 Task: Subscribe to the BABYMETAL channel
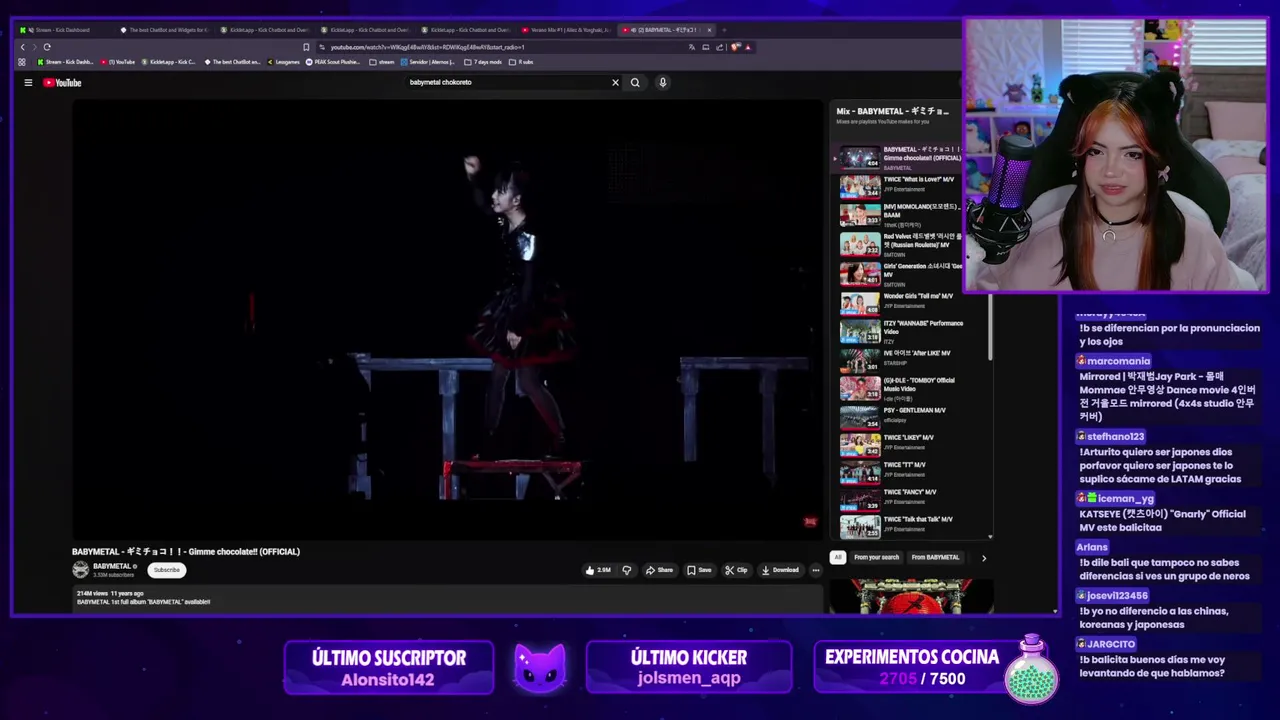[167, 570]
